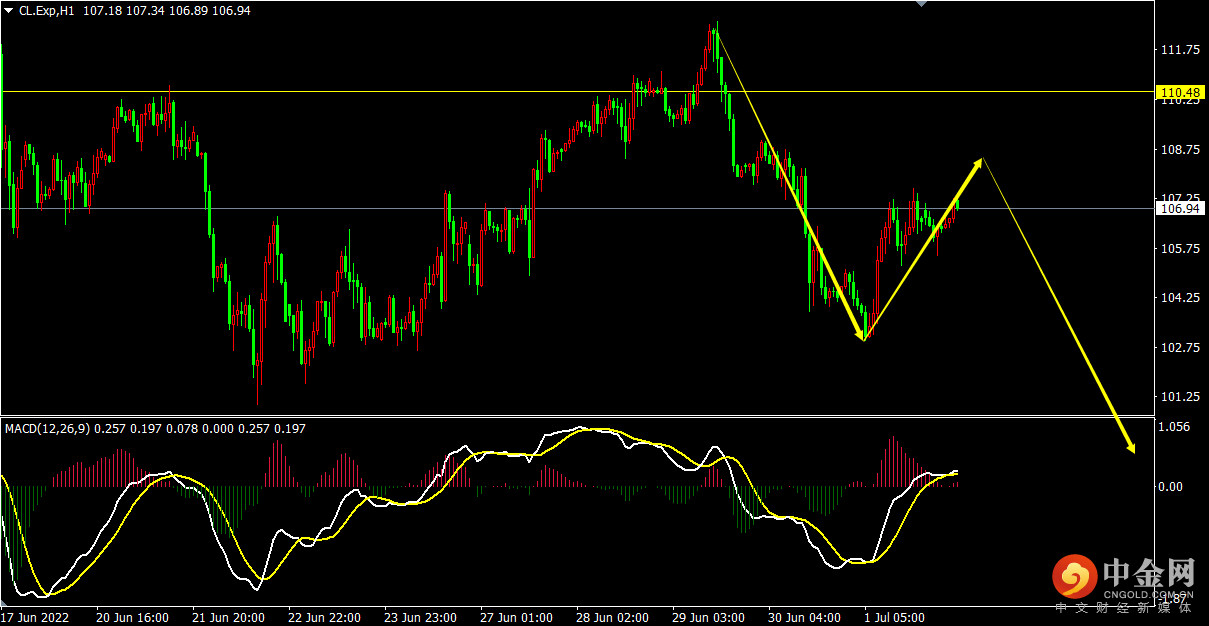Click the 111.75 price axis value
The height and width of the screenshot is (626, 1209).
click(1180, 50)
